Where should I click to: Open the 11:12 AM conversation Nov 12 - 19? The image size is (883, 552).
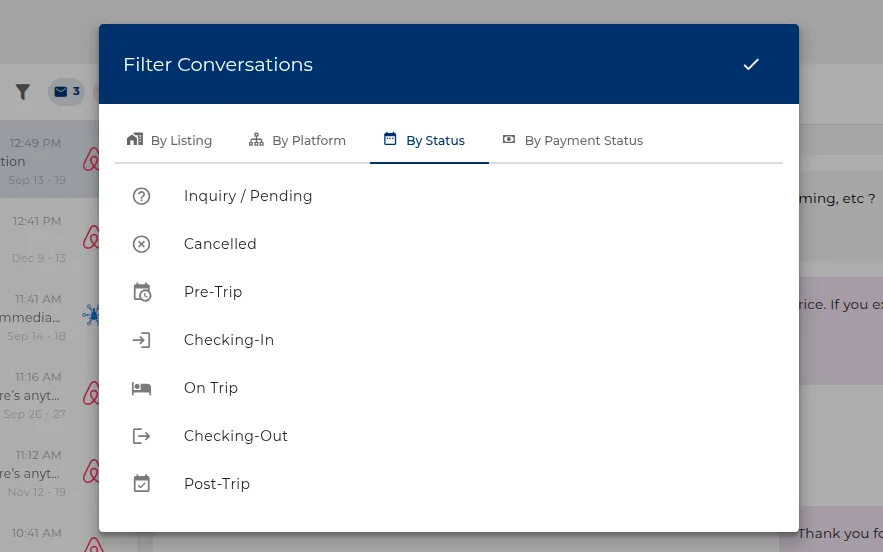coord(50,473)
